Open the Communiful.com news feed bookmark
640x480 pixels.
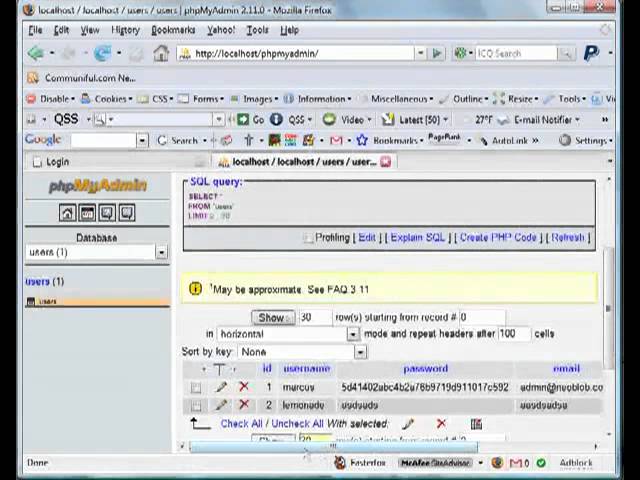coord(82,78)
